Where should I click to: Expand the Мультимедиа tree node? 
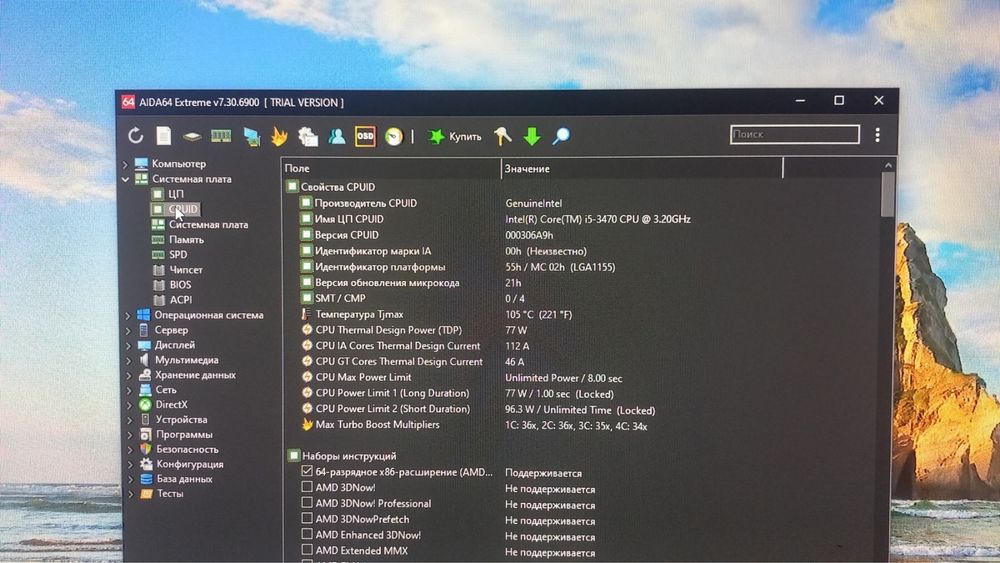click(x=129, y=361)
